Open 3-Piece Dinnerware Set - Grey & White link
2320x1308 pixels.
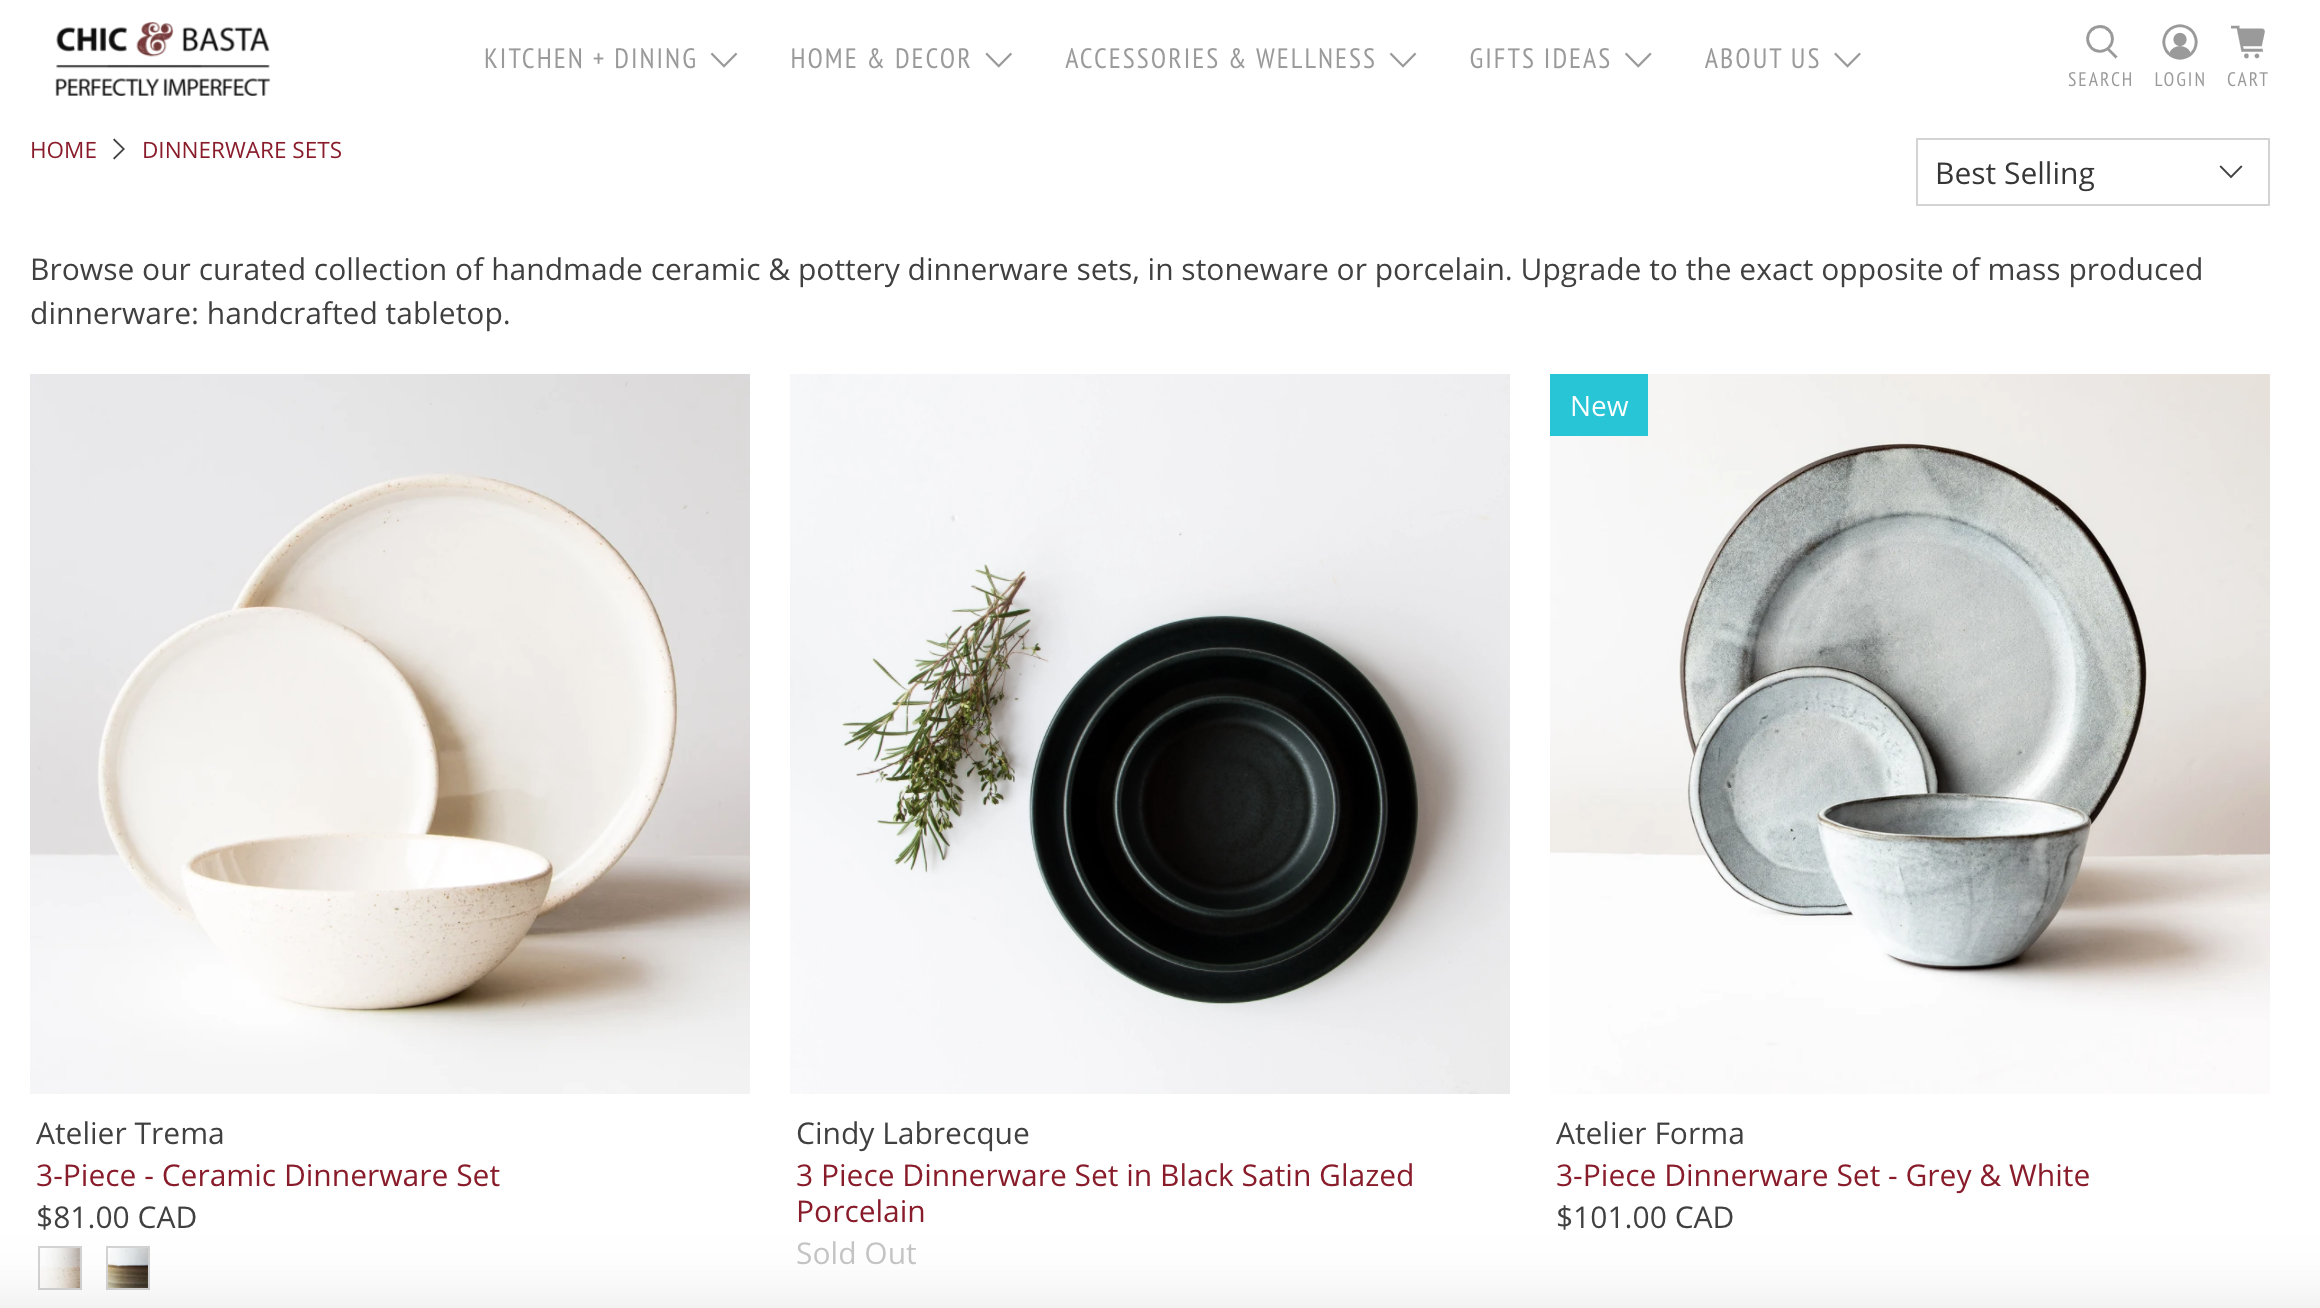point(1822,1175)
